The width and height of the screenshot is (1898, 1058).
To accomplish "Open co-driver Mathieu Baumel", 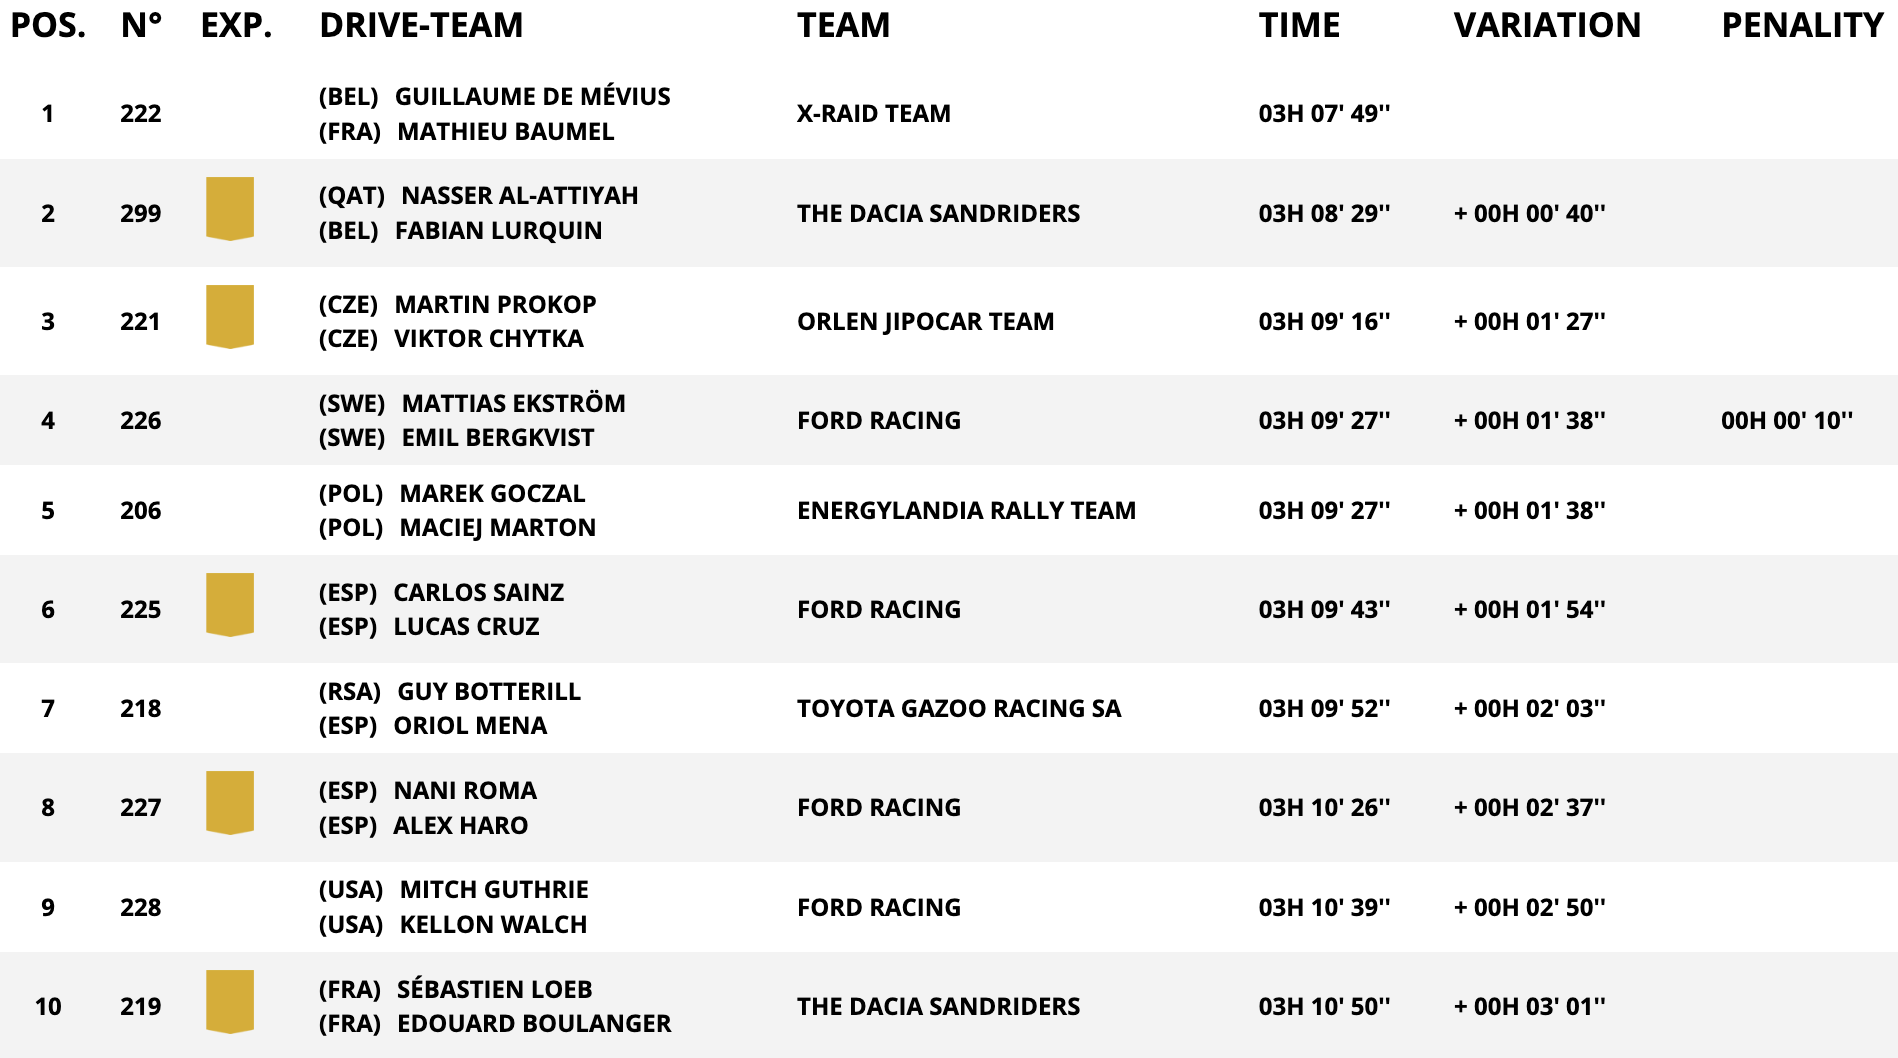I will 505,131.
